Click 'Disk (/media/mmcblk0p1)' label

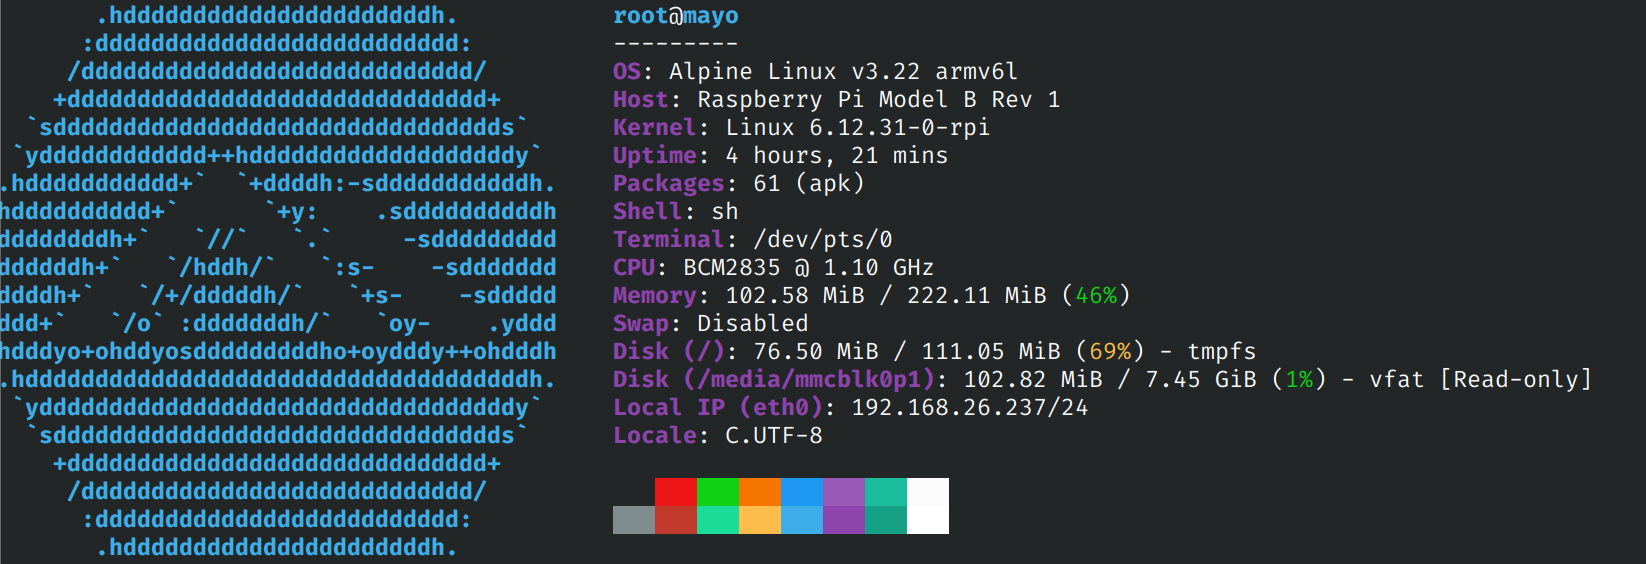pos(774,380)
